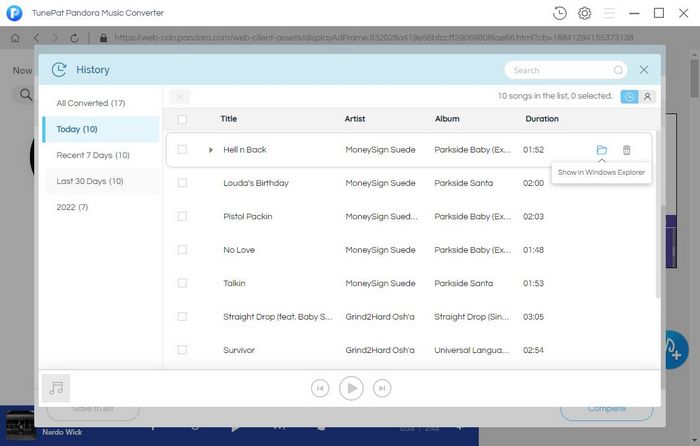Click the Pandora URL address

(x=374, y=38)
